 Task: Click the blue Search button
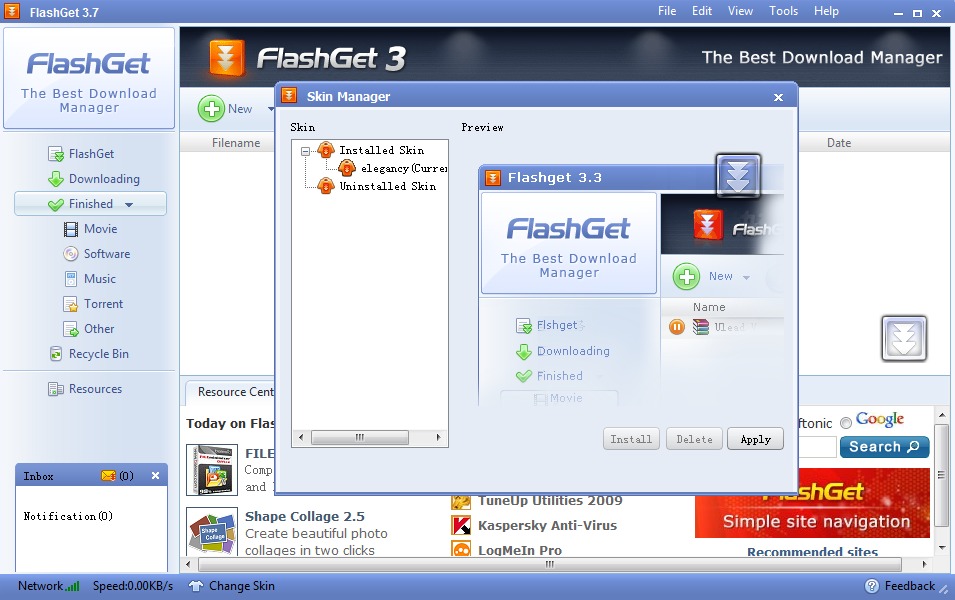tap(884, 447)
